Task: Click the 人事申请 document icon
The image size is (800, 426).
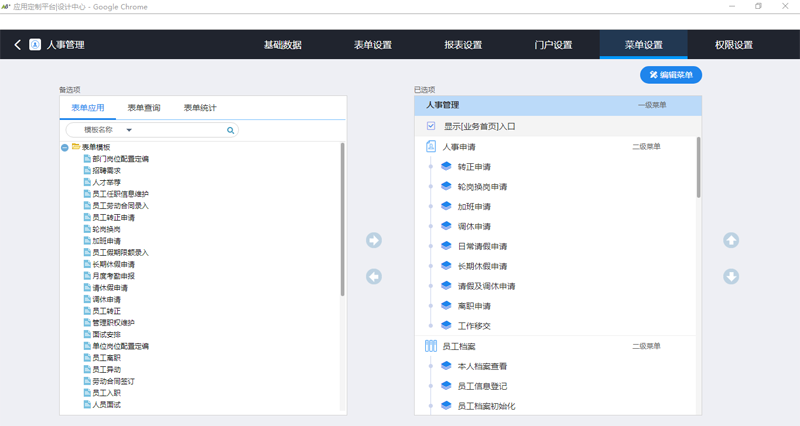Action: click(432, 147)
